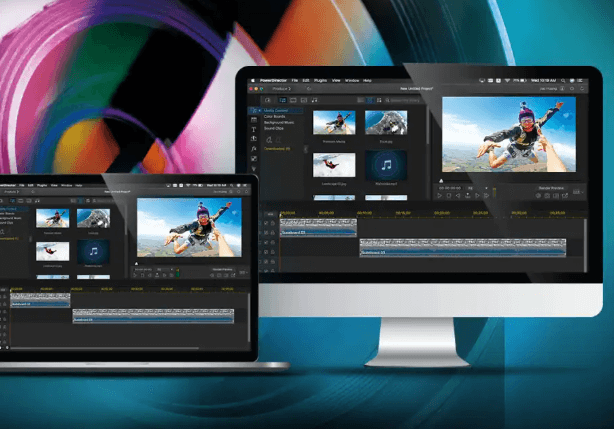The image size is (614, 429).
Task: Toggle third track's enable checkbox on monitor timeline
Action: coord(266,242)
